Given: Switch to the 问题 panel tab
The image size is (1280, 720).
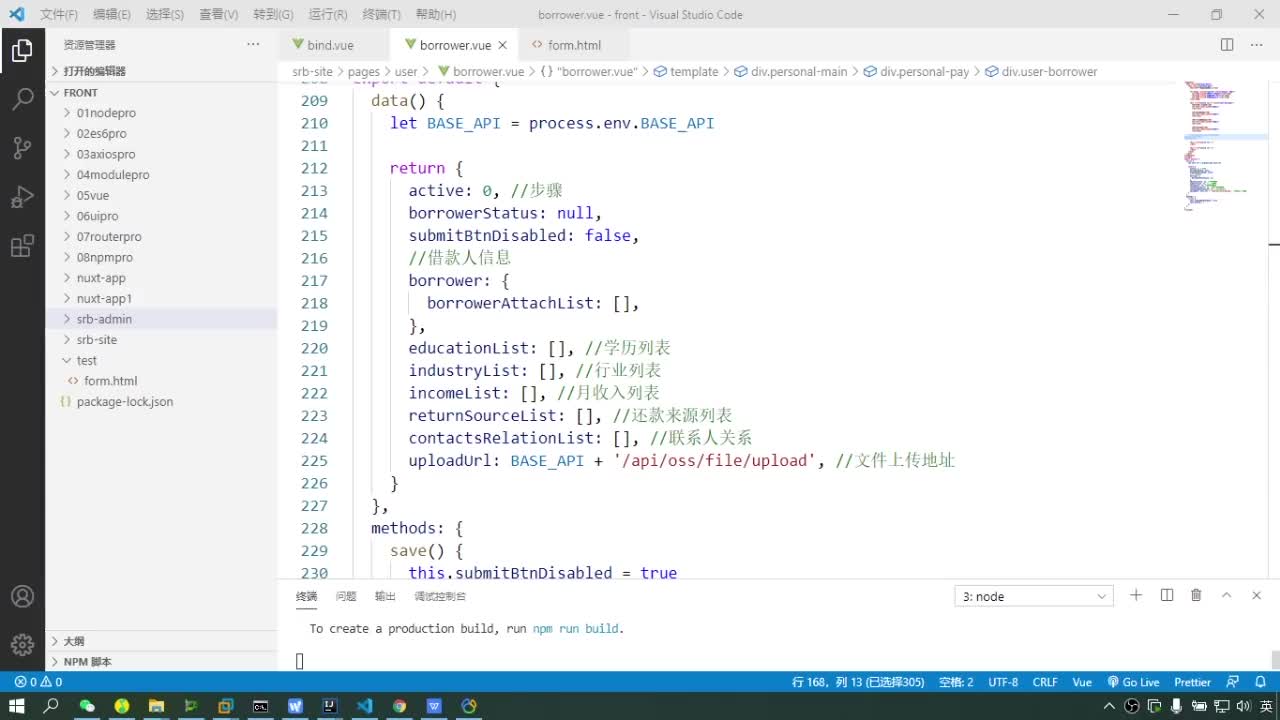Looking at the screenshot, I should pyautogui.click(x=346, y=596).
